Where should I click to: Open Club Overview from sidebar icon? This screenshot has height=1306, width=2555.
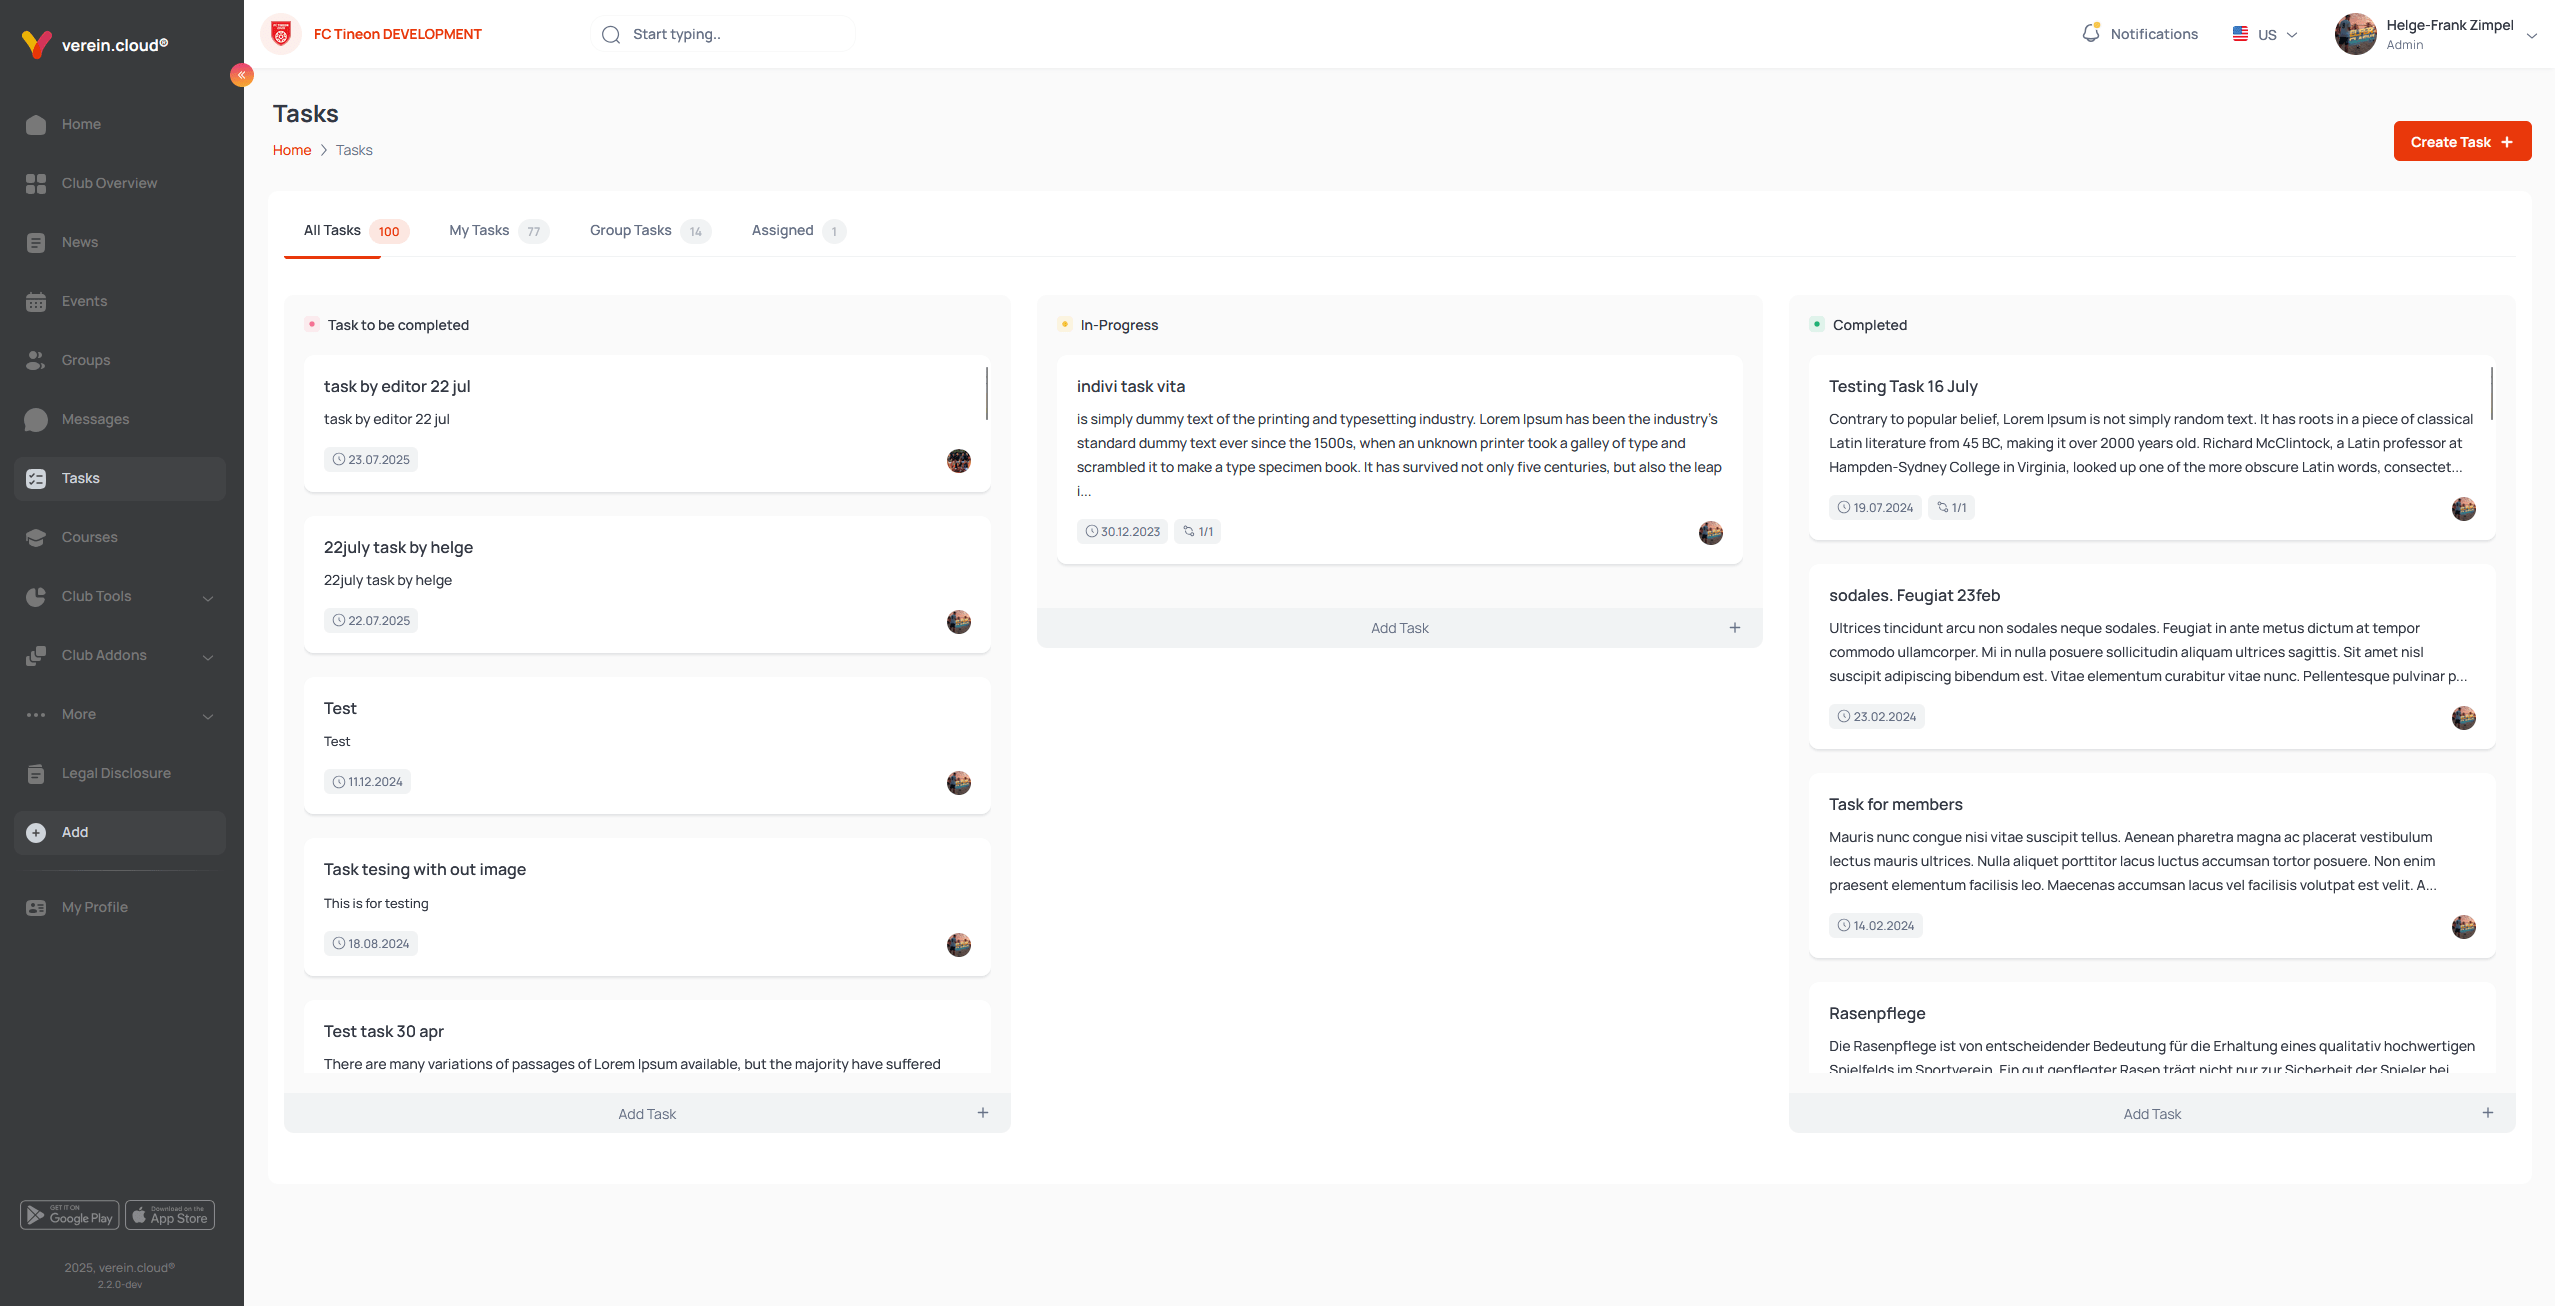[36, 184]
